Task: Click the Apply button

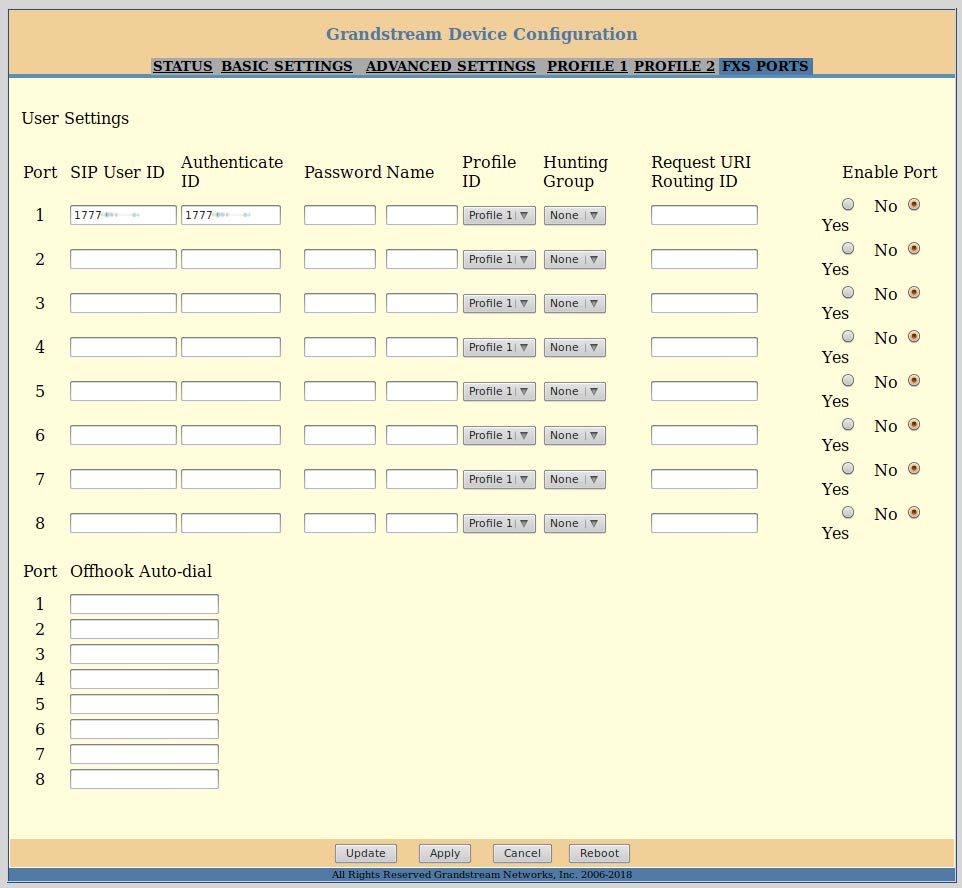Action: click(445, 853)
